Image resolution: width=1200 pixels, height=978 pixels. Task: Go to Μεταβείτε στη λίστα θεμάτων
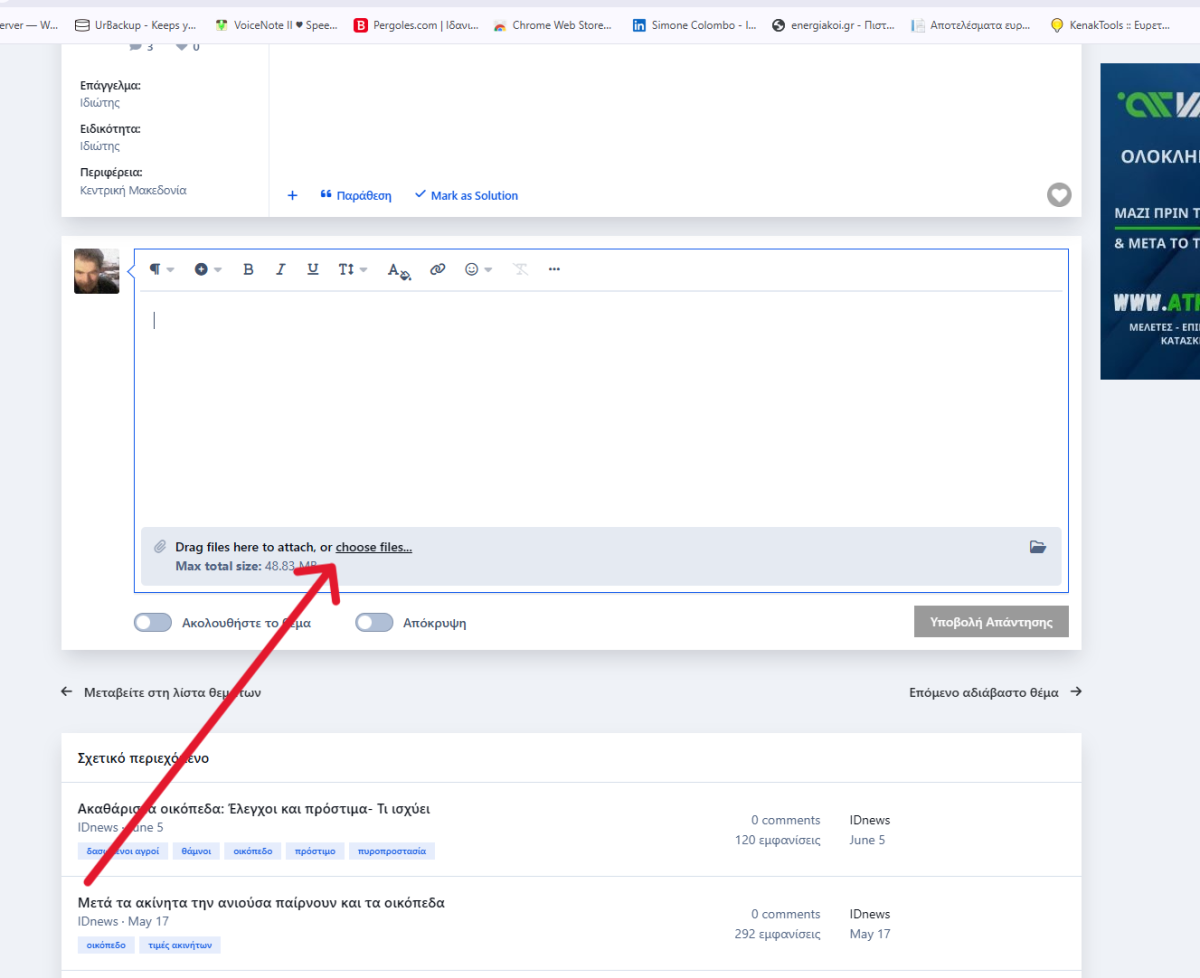161,692
